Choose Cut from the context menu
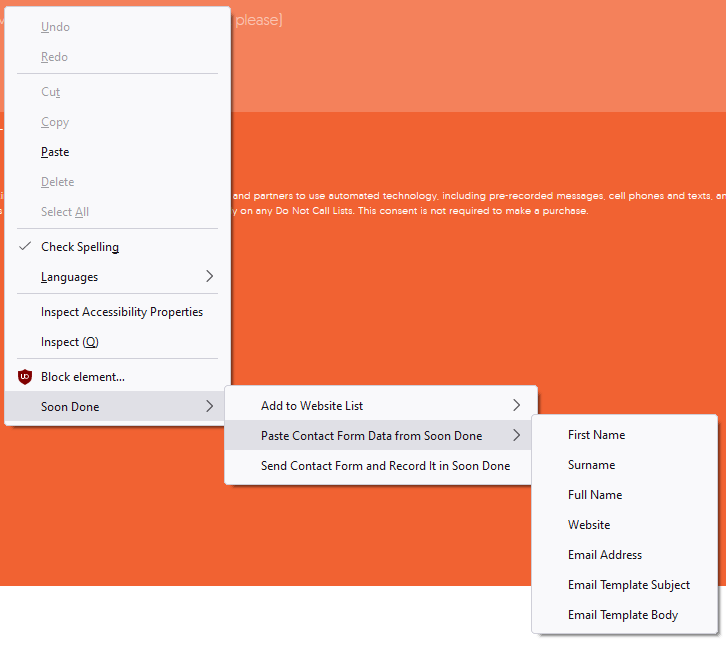Viewport: 726px width, 645px height. pyautogui.click(x=118, y=92)
